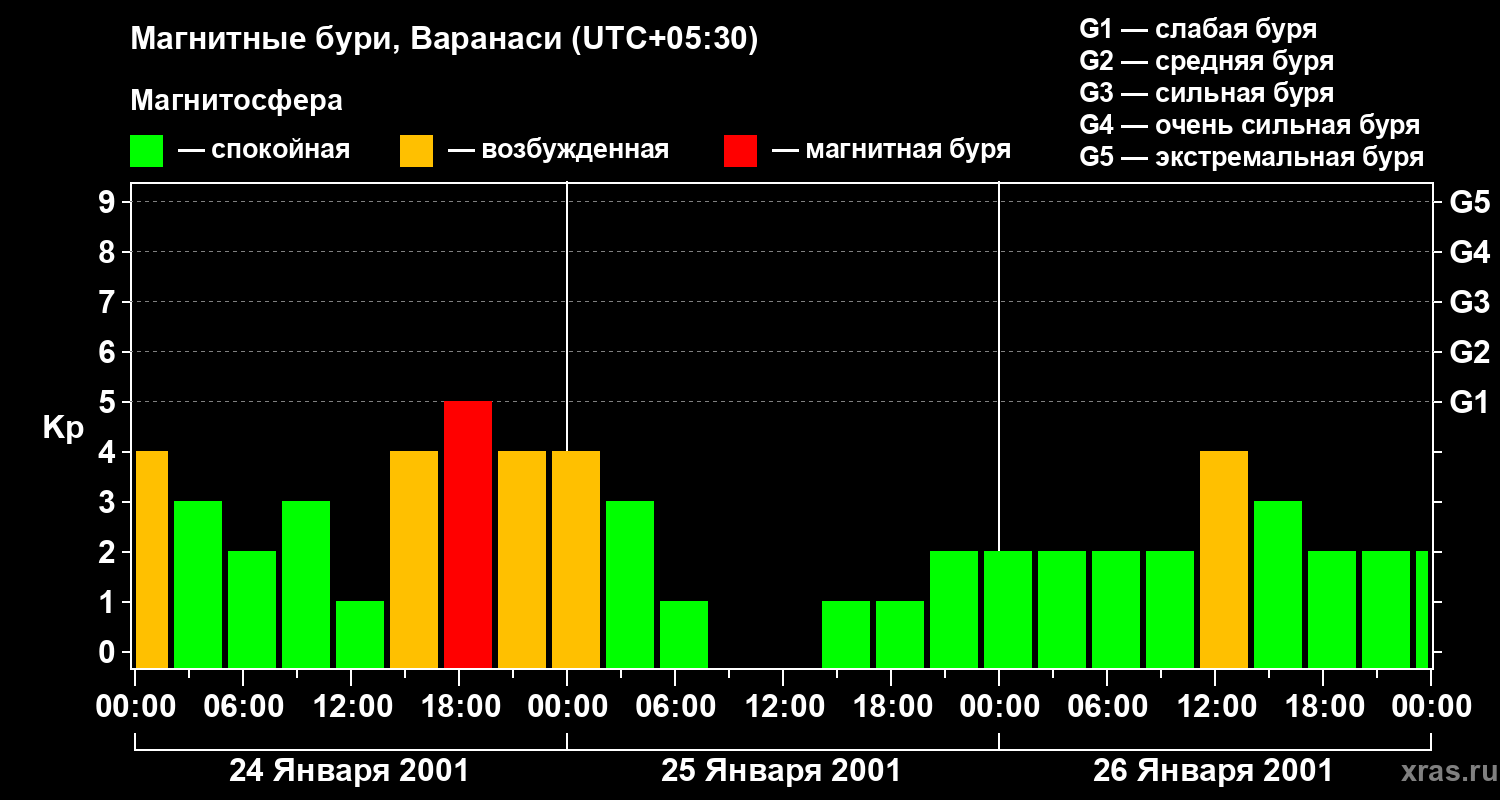
Task: Click the green Kp 3 bar on 26 Января
Action: tap(1278, 584)
